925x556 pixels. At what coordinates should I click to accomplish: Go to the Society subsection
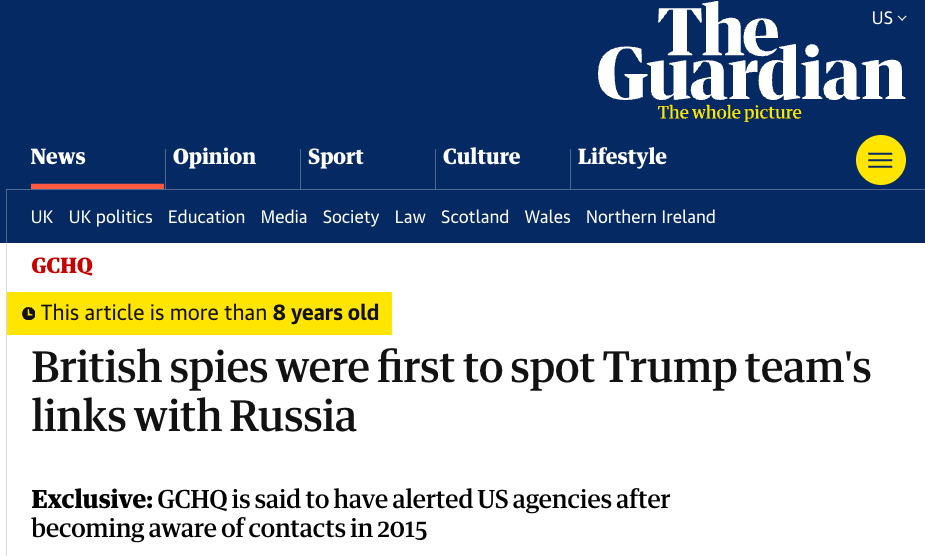350,217
